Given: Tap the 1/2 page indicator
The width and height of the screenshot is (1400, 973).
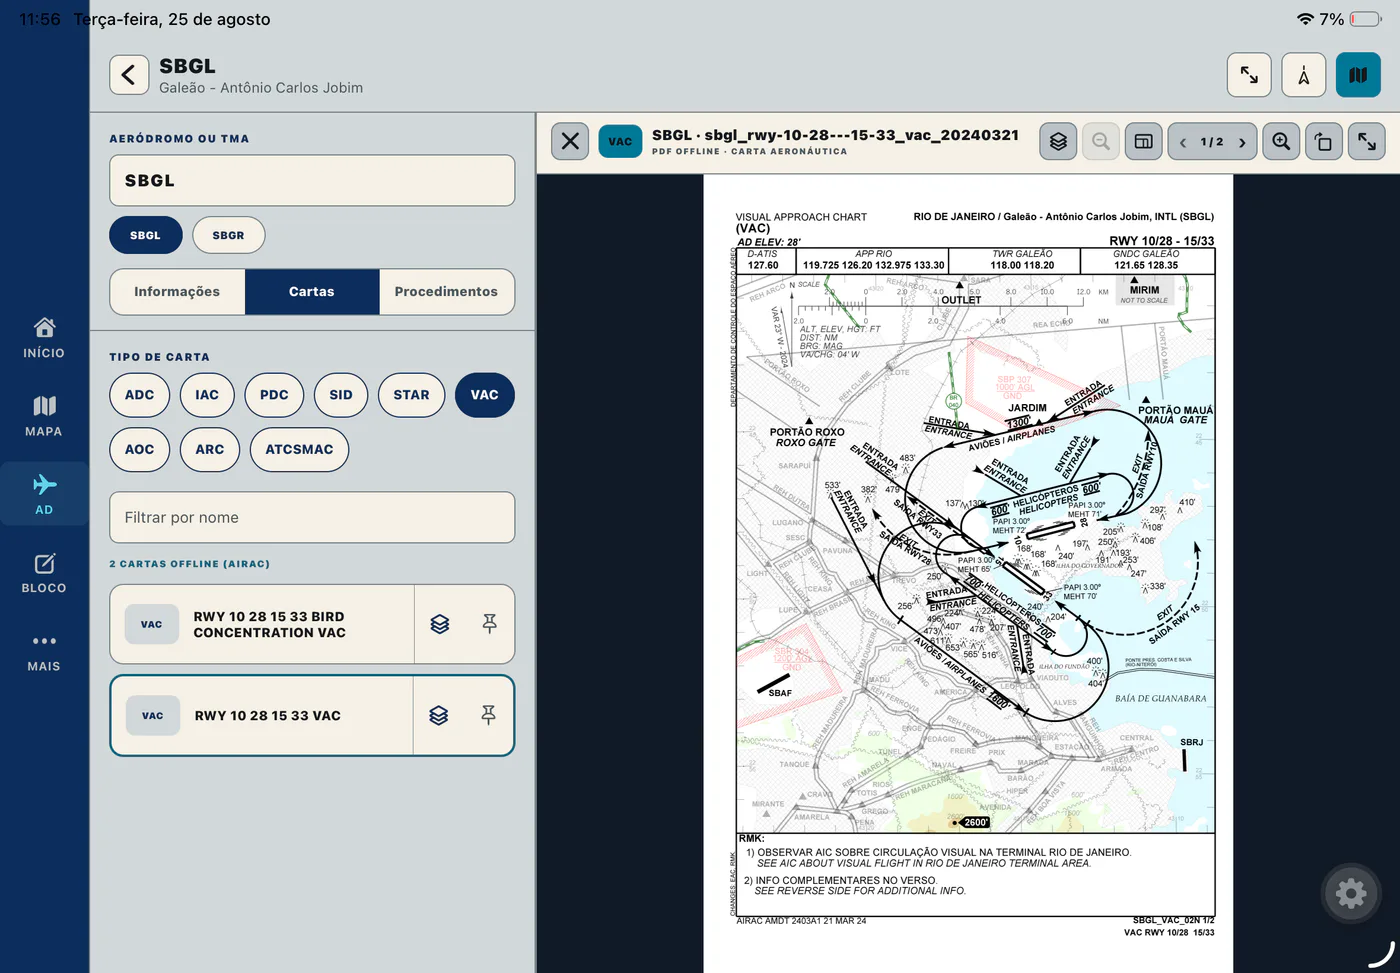Looking at the screenshot, I should pos(1212,142).
